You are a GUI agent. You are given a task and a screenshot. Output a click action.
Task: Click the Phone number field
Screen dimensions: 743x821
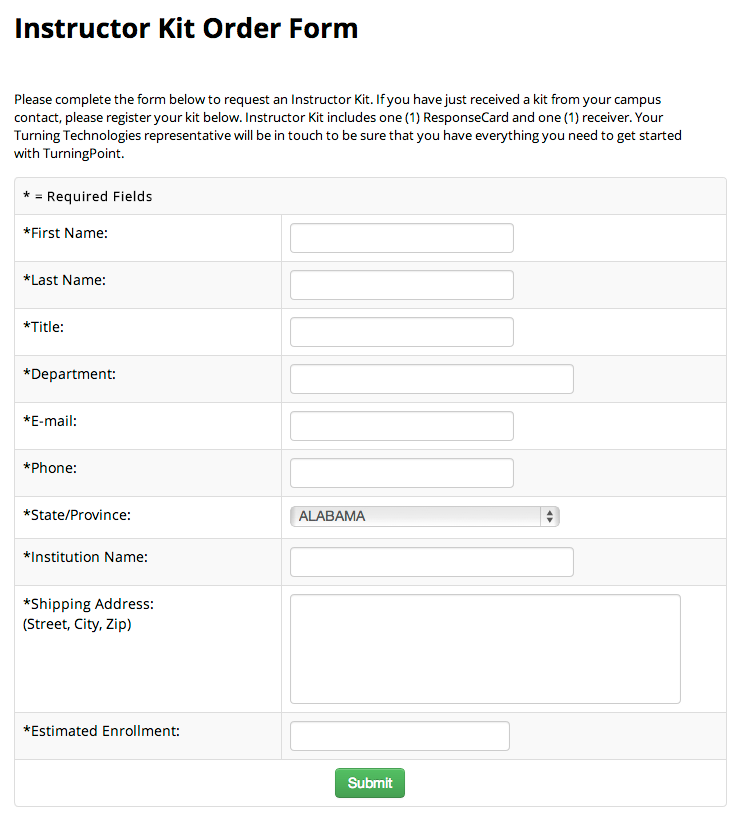click(x=401, y=472)
